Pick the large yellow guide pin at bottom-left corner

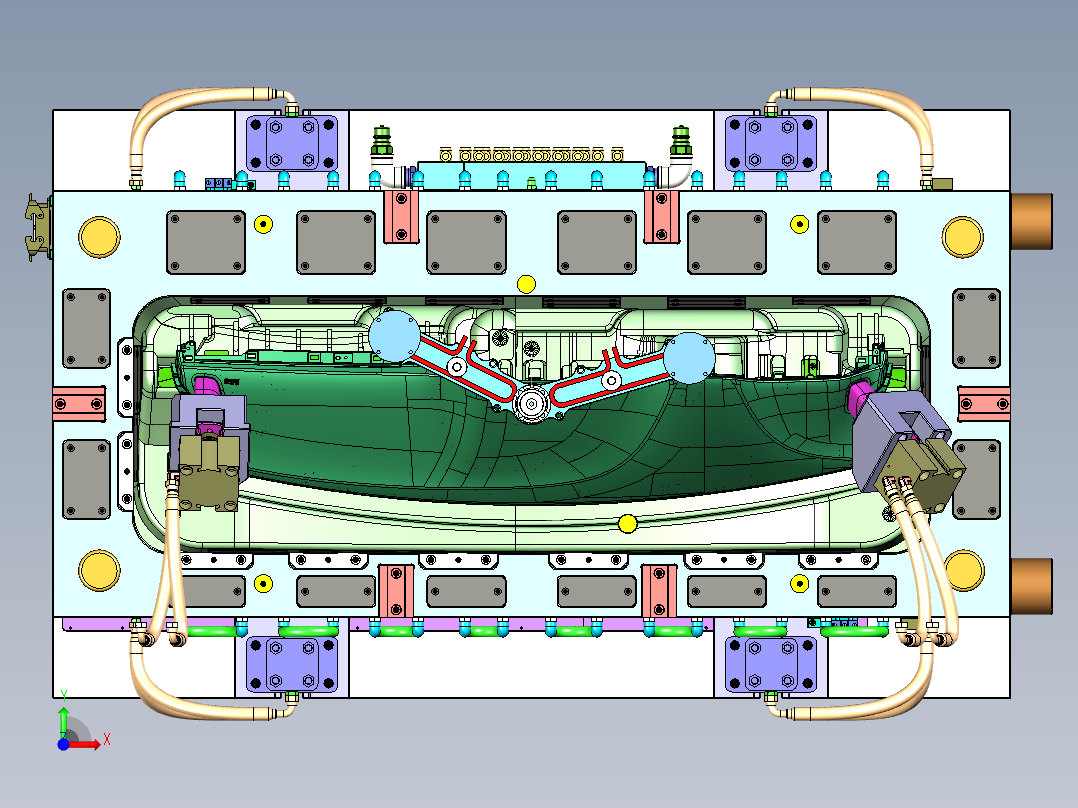100,570
